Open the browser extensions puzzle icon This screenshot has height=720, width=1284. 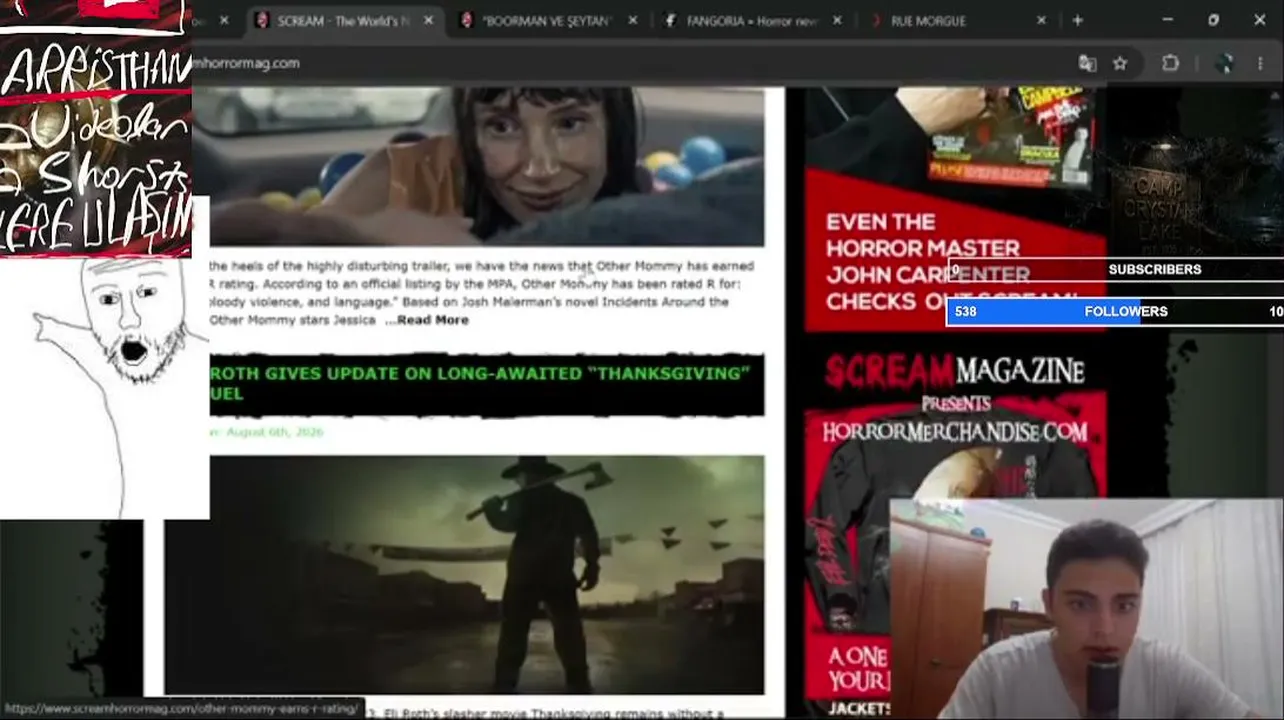coord(1170,63)
